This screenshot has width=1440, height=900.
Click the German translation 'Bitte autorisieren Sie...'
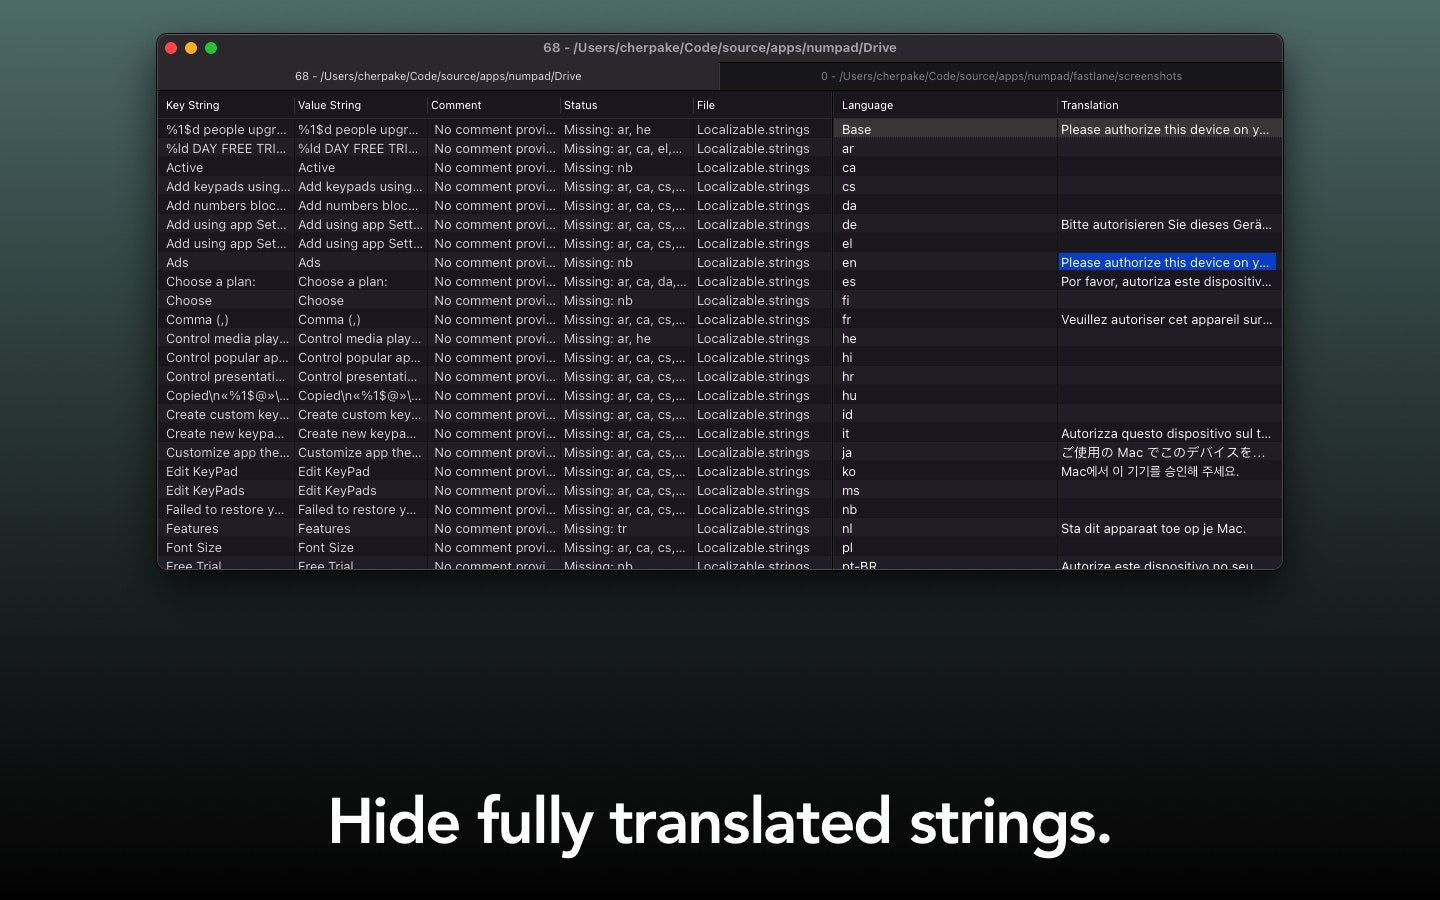click(1166, 224)
